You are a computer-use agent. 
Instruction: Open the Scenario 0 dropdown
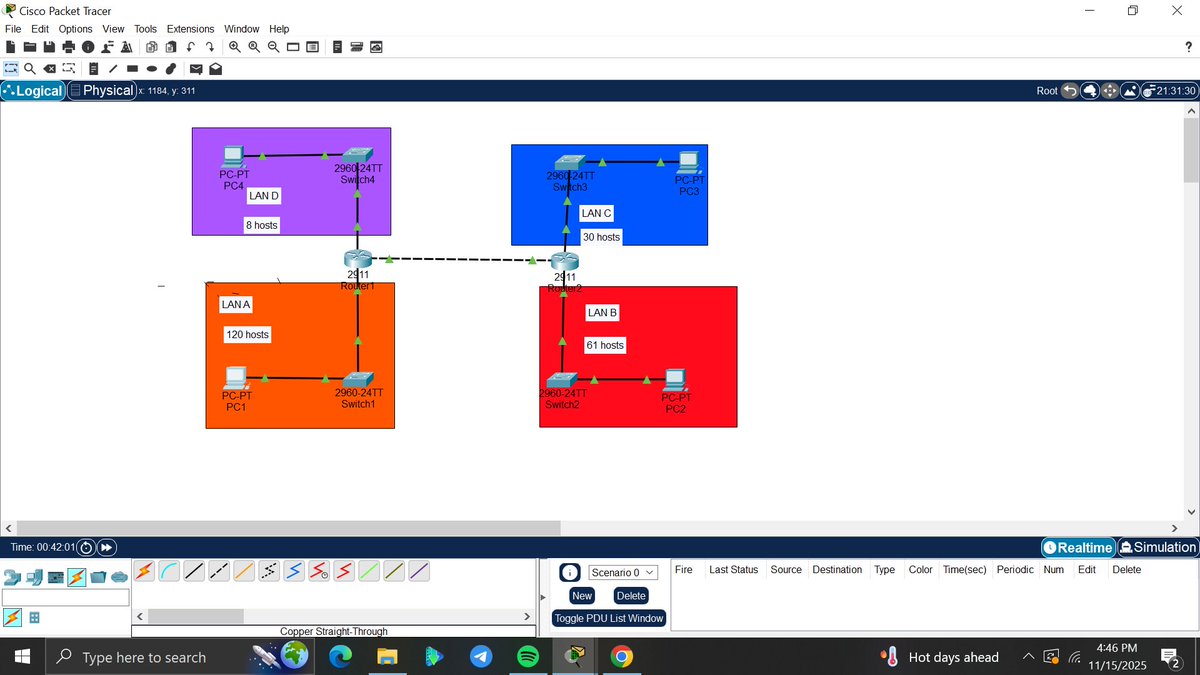[622, 571]
